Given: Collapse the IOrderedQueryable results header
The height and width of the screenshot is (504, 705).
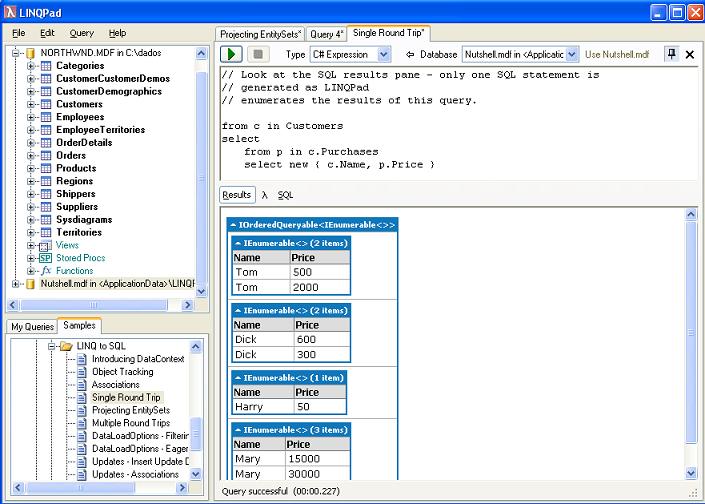Looking at the screenshot, I should pyautogui.click(x=233, y=225).
